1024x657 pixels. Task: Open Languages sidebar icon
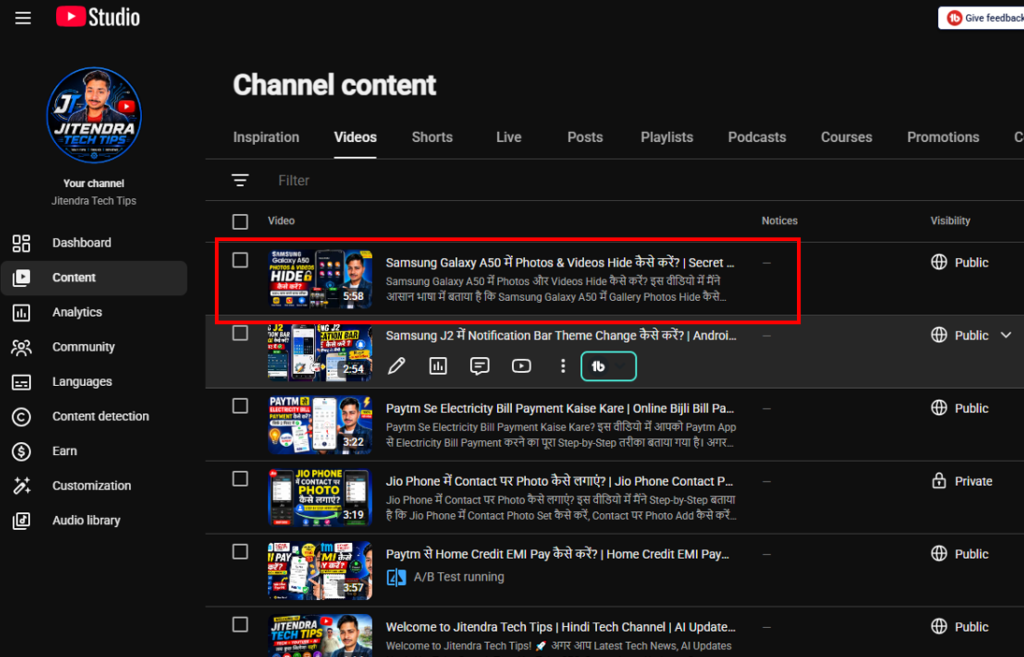21,381
